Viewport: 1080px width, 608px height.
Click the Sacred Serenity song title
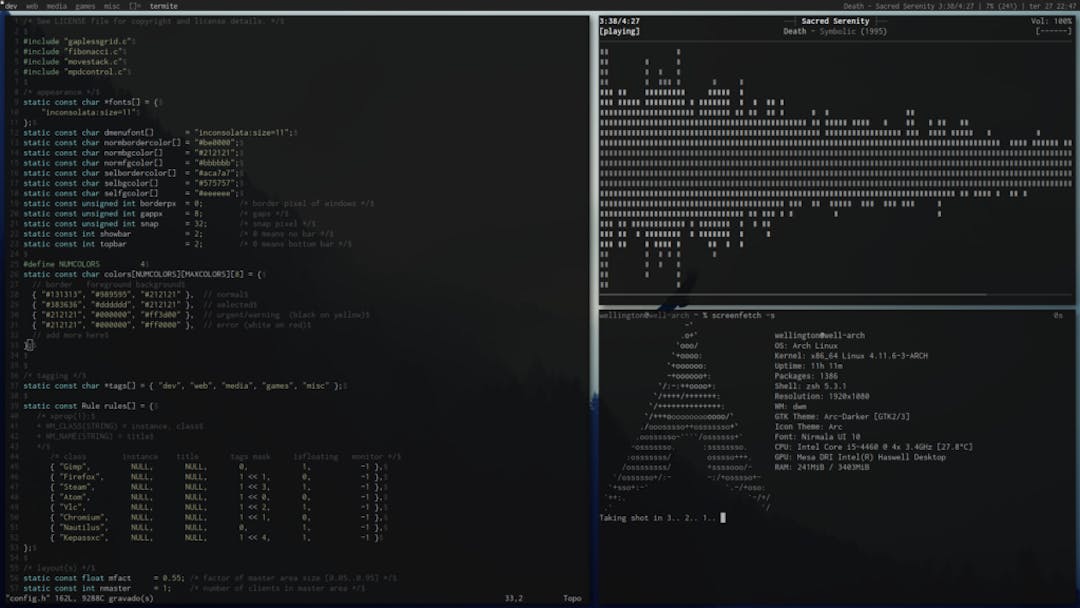tap(835, 21)
